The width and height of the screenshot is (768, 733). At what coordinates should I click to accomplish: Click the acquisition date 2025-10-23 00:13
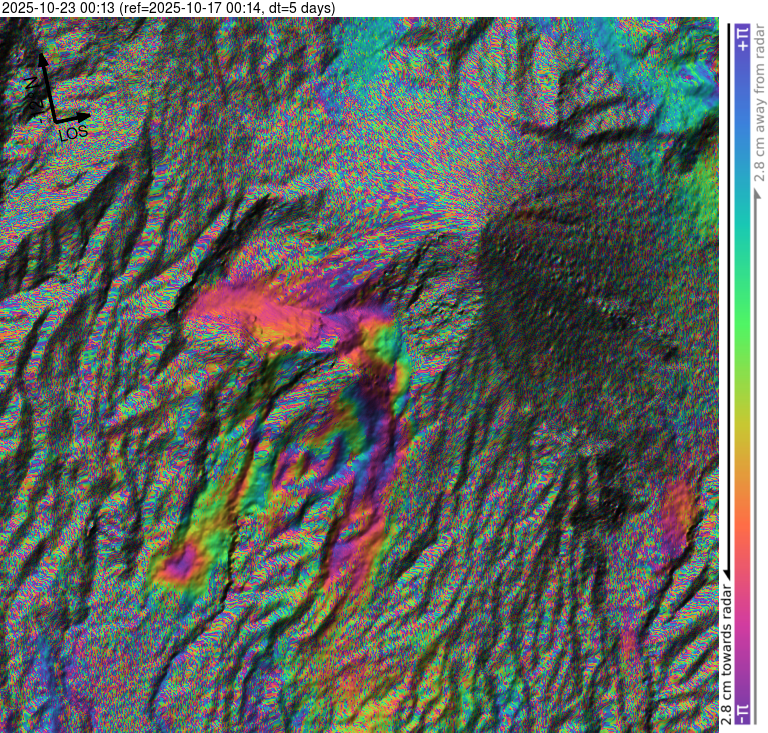click(58, 8)
